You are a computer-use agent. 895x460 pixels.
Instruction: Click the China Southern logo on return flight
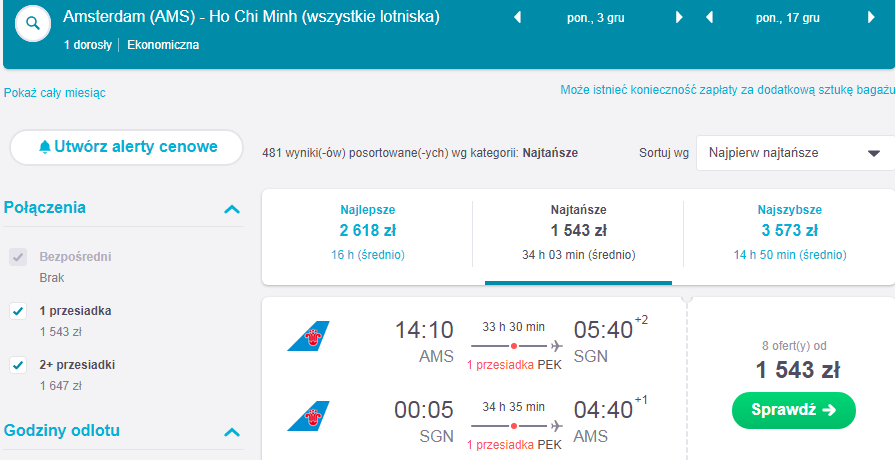point(308,416)
